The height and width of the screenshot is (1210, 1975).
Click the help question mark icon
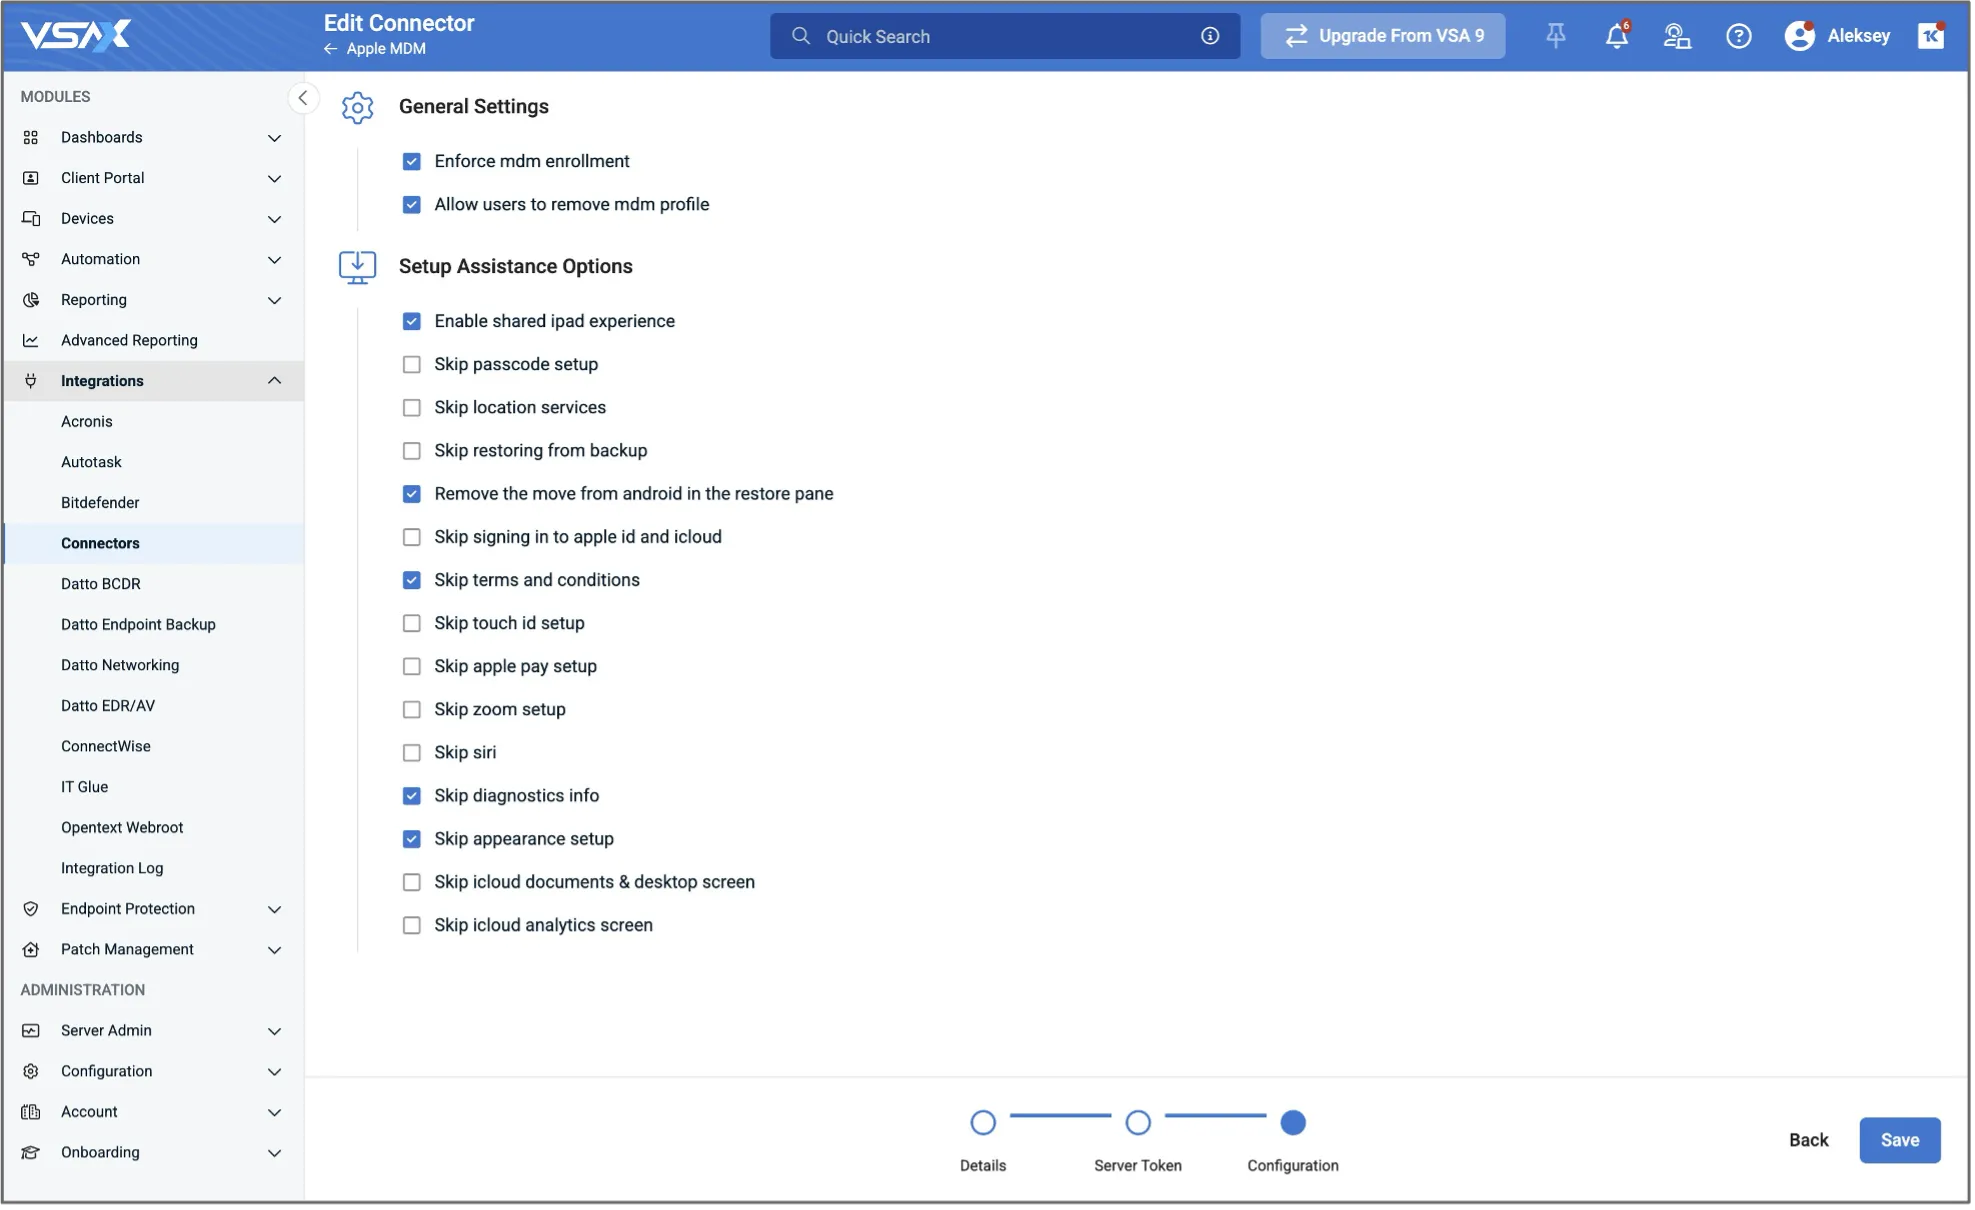pos(1738,36)
